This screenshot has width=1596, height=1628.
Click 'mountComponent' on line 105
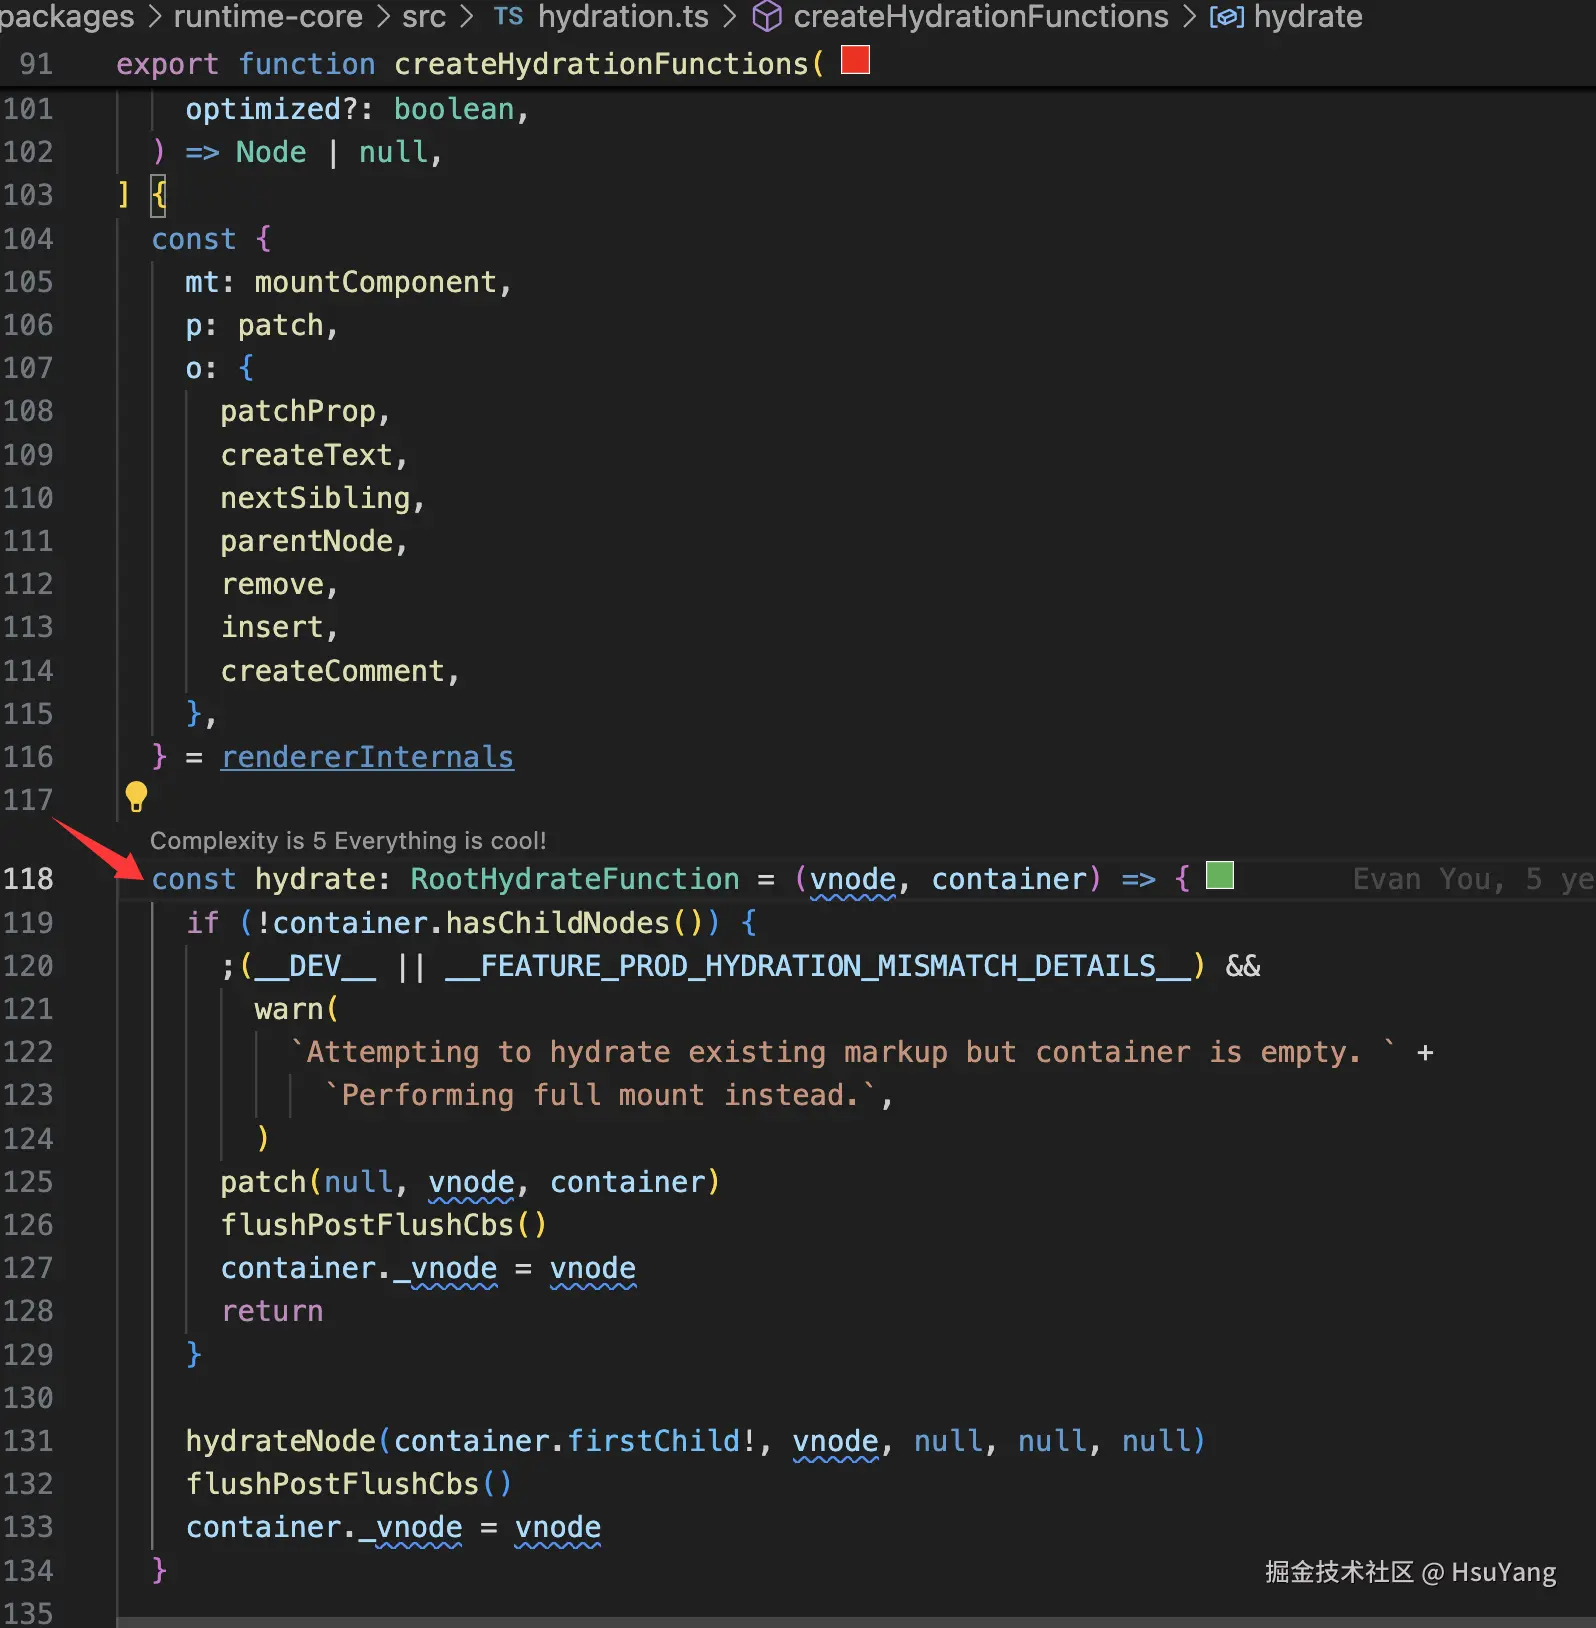[x=375, y=282]
